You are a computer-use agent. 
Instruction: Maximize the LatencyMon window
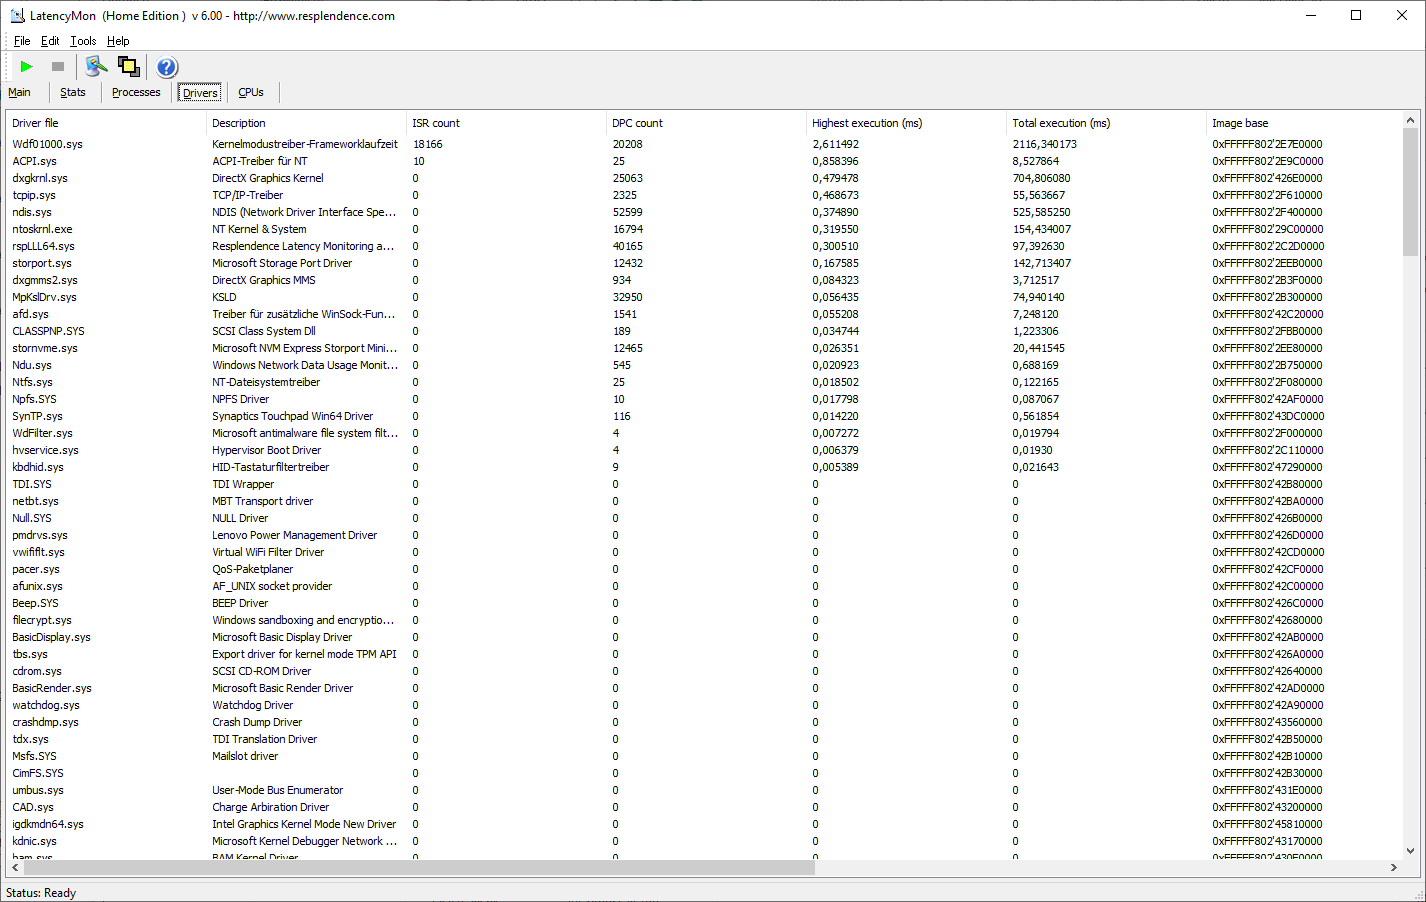pos(1356,15)
